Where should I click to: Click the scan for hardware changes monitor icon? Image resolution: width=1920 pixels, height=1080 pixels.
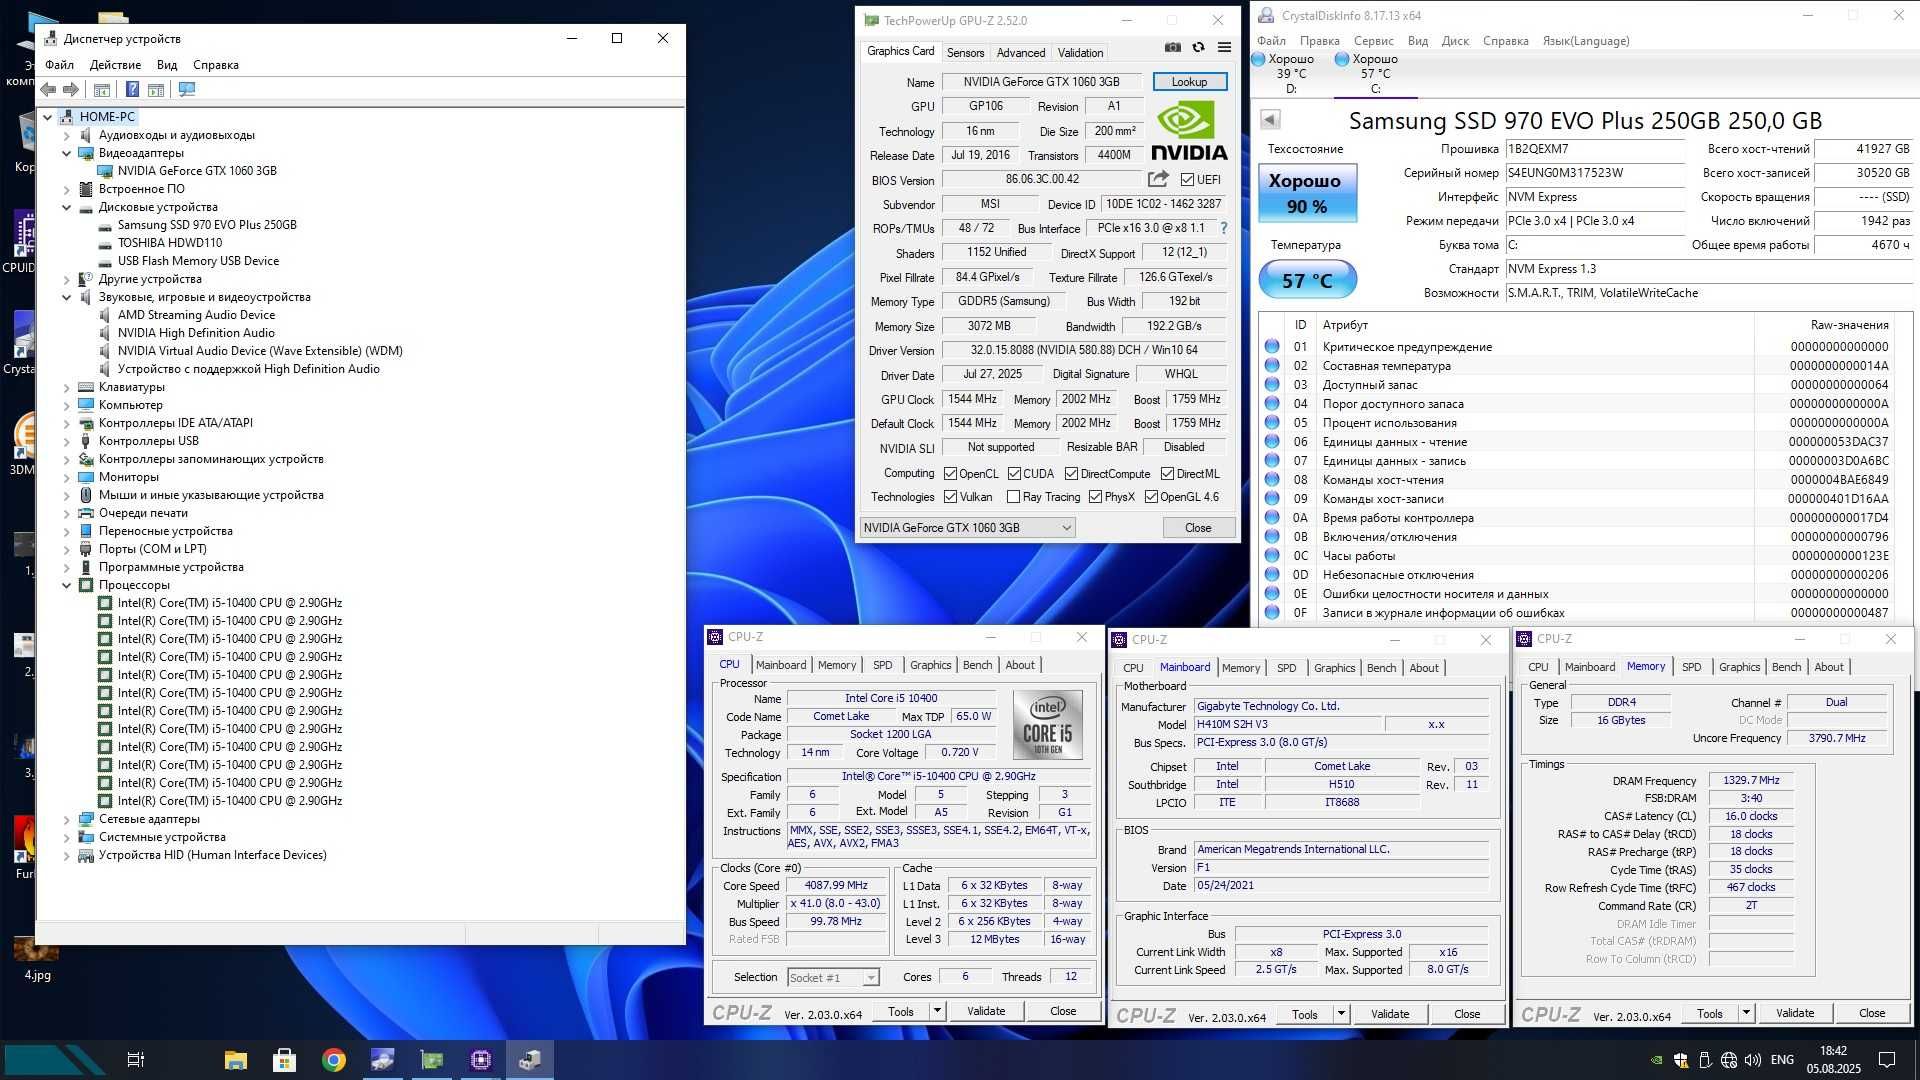point(186,89)
